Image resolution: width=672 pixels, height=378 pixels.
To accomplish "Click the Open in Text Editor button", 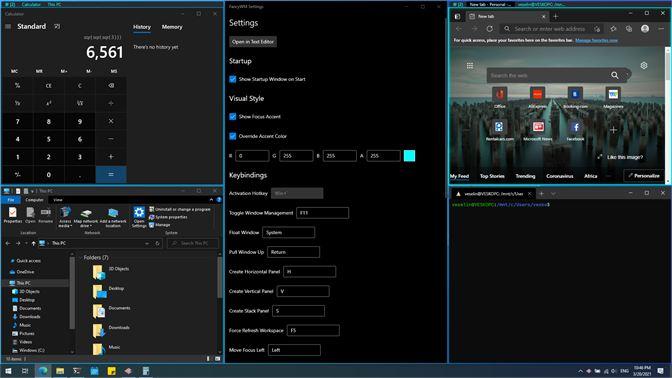I will point(253,42).
